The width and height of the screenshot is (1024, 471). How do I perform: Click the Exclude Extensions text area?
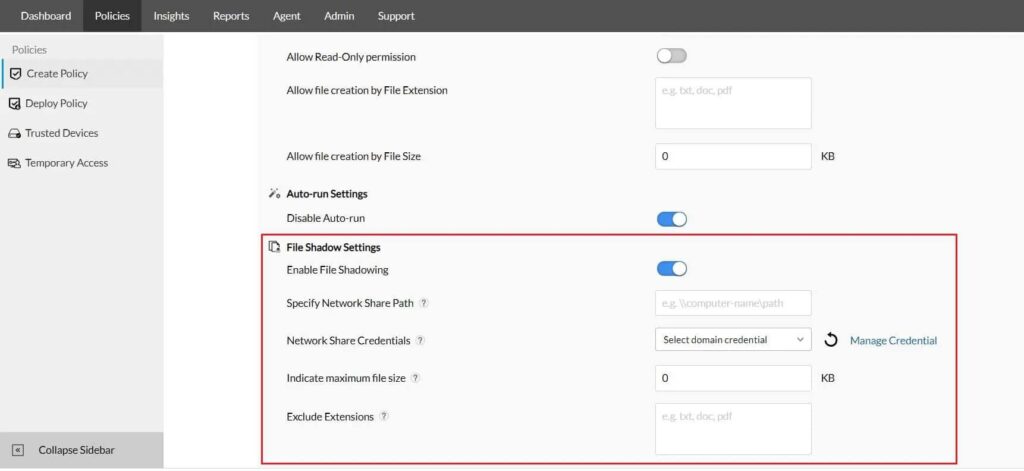click(x=733, y=429)
